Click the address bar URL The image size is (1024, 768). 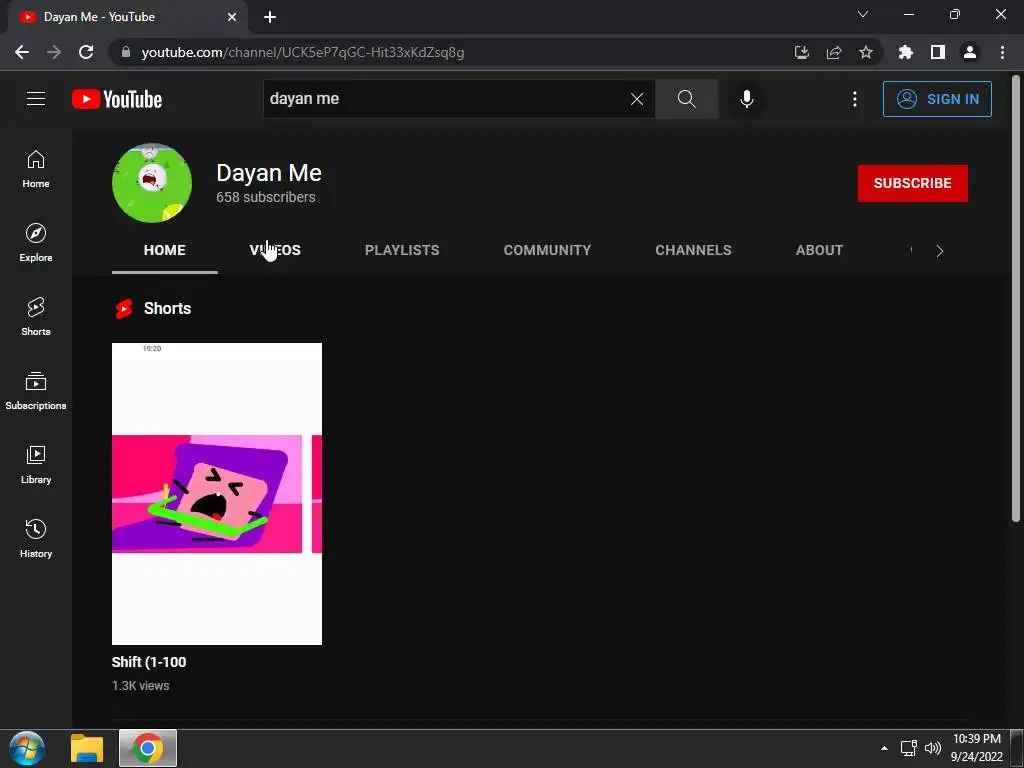point(303,52)
